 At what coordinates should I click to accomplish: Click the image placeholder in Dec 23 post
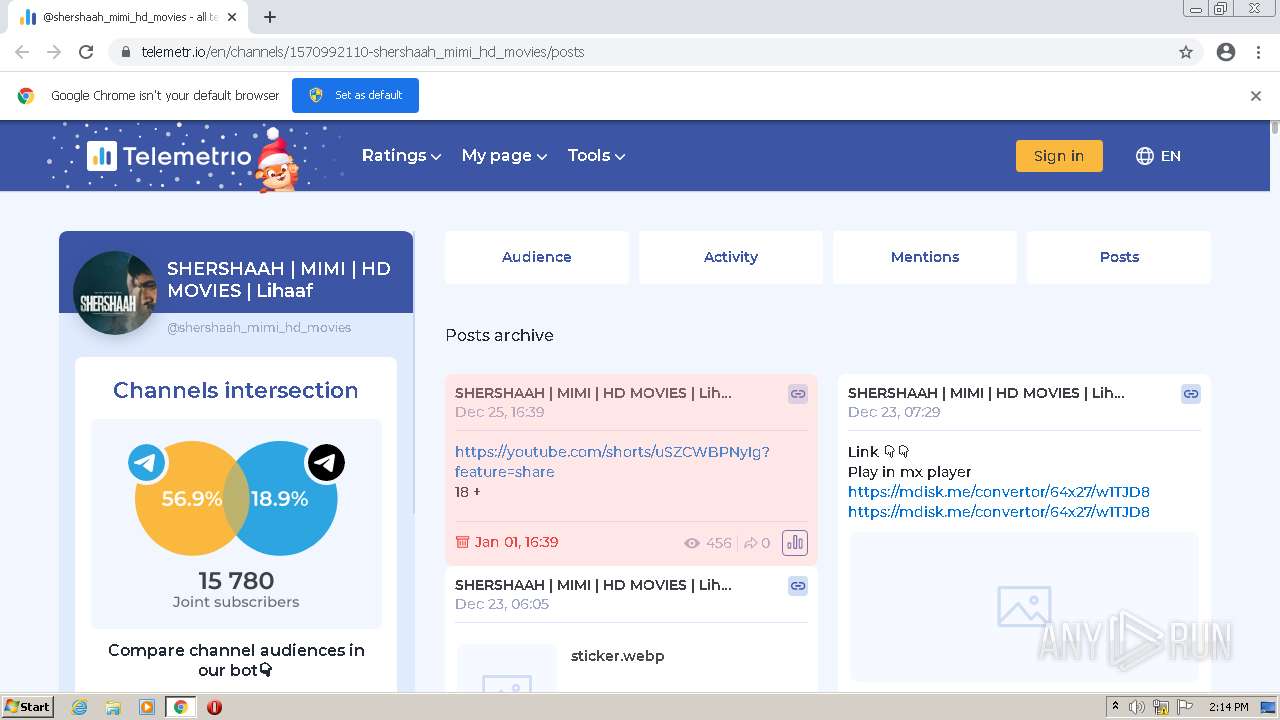click(1024, 606)
